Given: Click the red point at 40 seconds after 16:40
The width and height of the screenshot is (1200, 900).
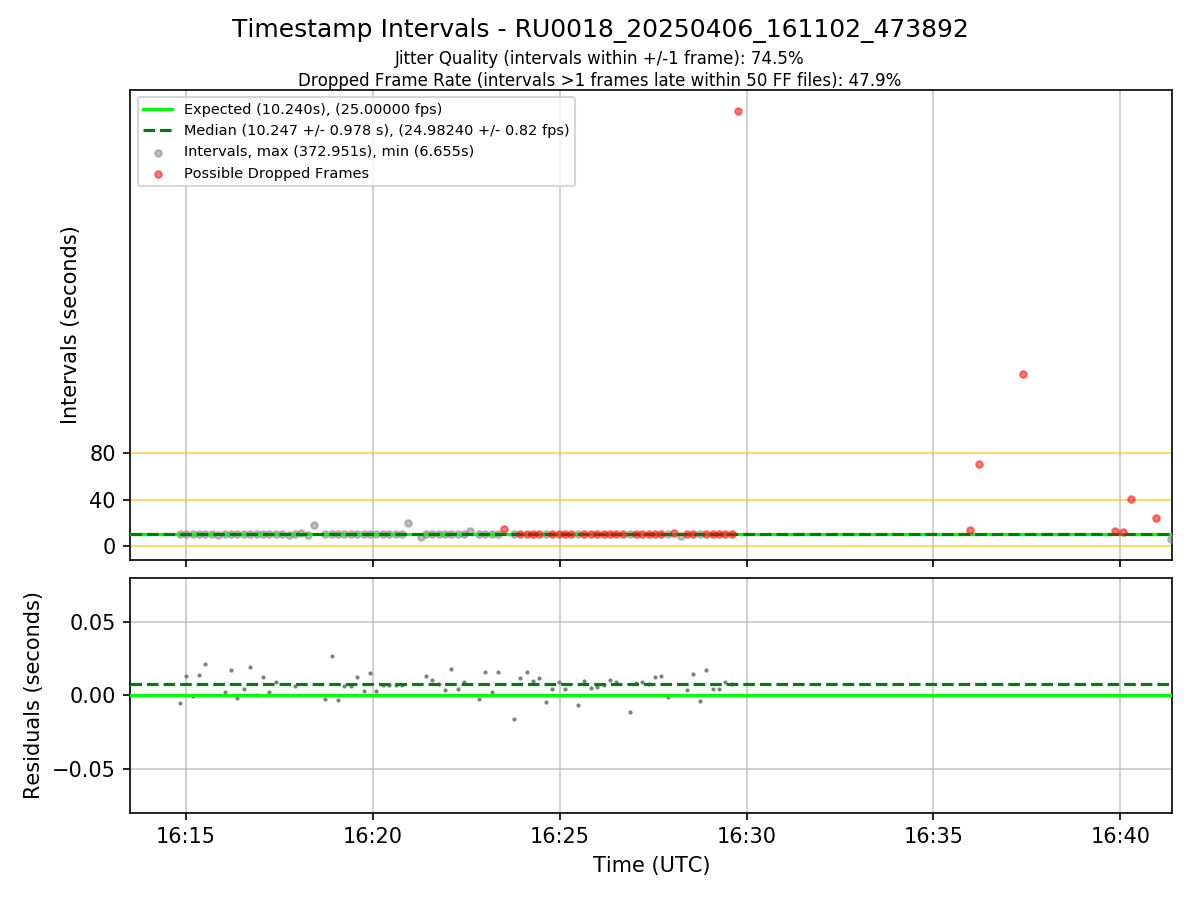Looking at the screenshot, I should click(1131, 499).
